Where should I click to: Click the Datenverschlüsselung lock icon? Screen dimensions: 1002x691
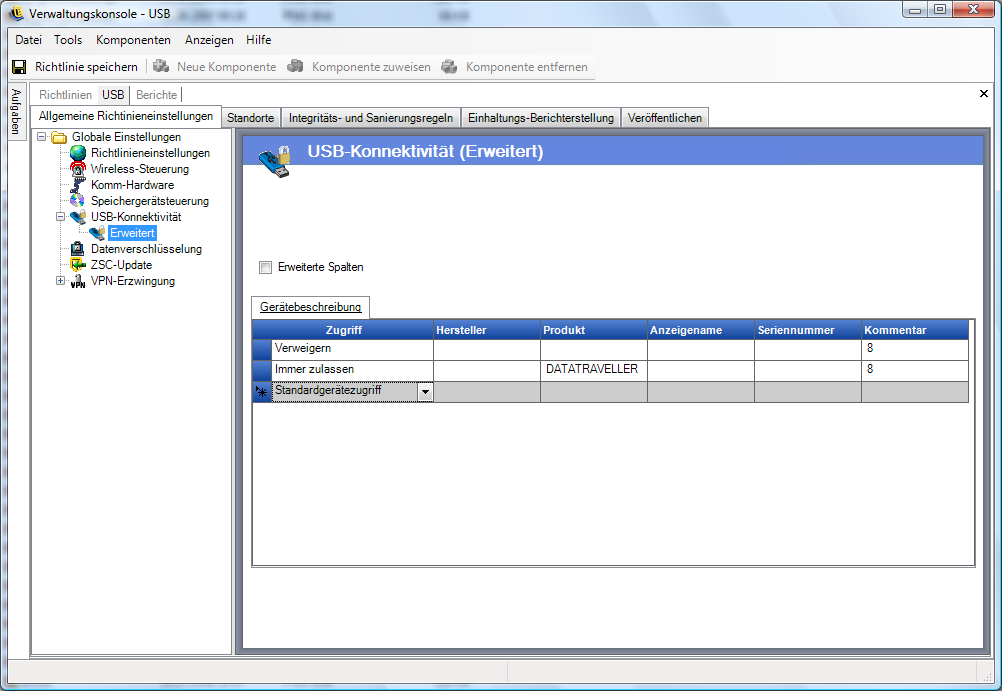[x=78, y=249]
